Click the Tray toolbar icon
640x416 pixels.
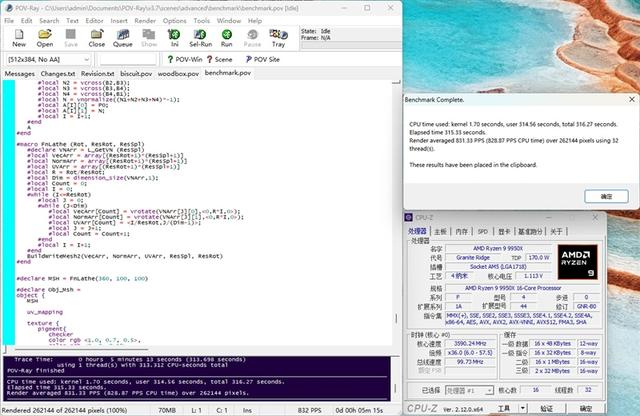(278, 38)
